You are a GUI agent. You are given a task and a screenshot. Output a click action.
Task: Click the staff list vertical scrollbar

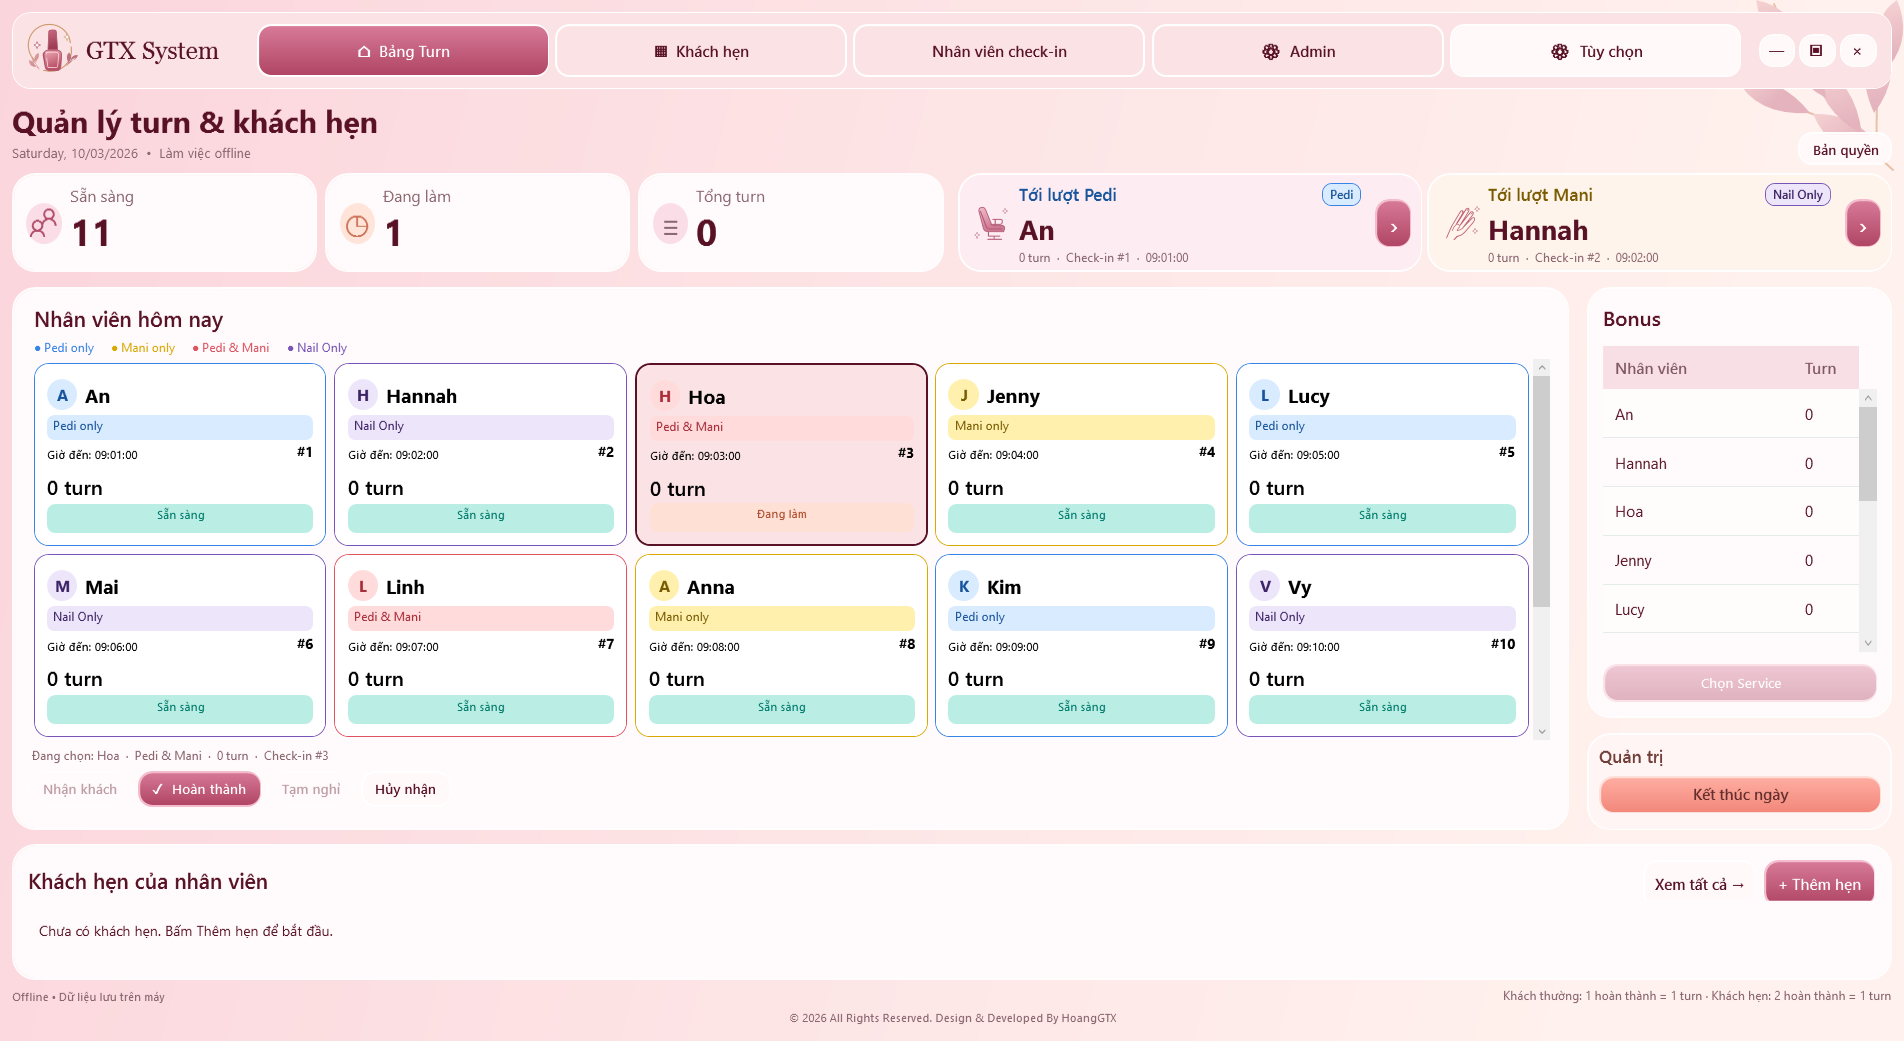coord(1541,549)
